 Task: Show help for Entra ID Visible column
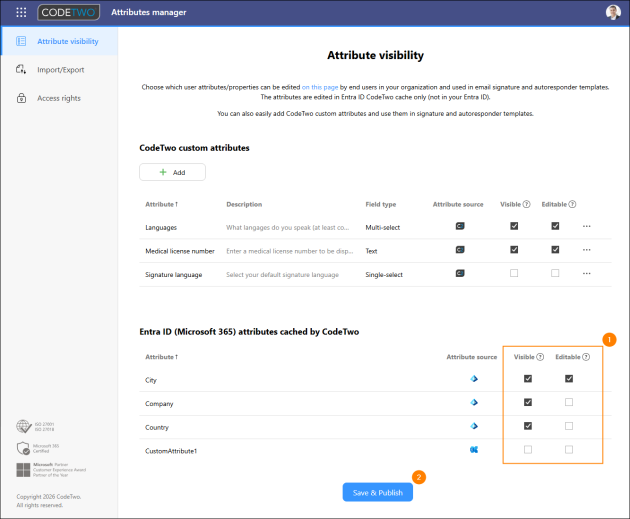540,357
